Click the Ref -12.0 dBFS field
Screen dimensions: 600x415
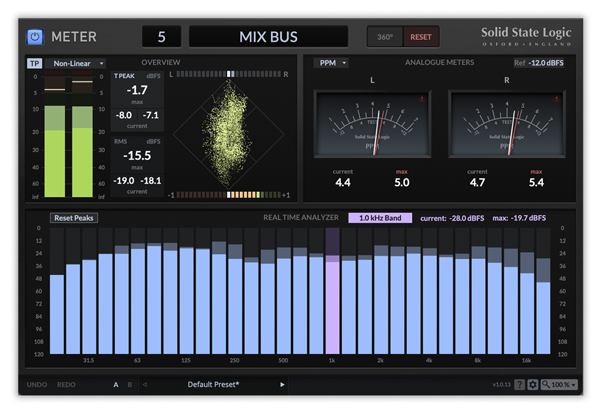pos(539,63)
